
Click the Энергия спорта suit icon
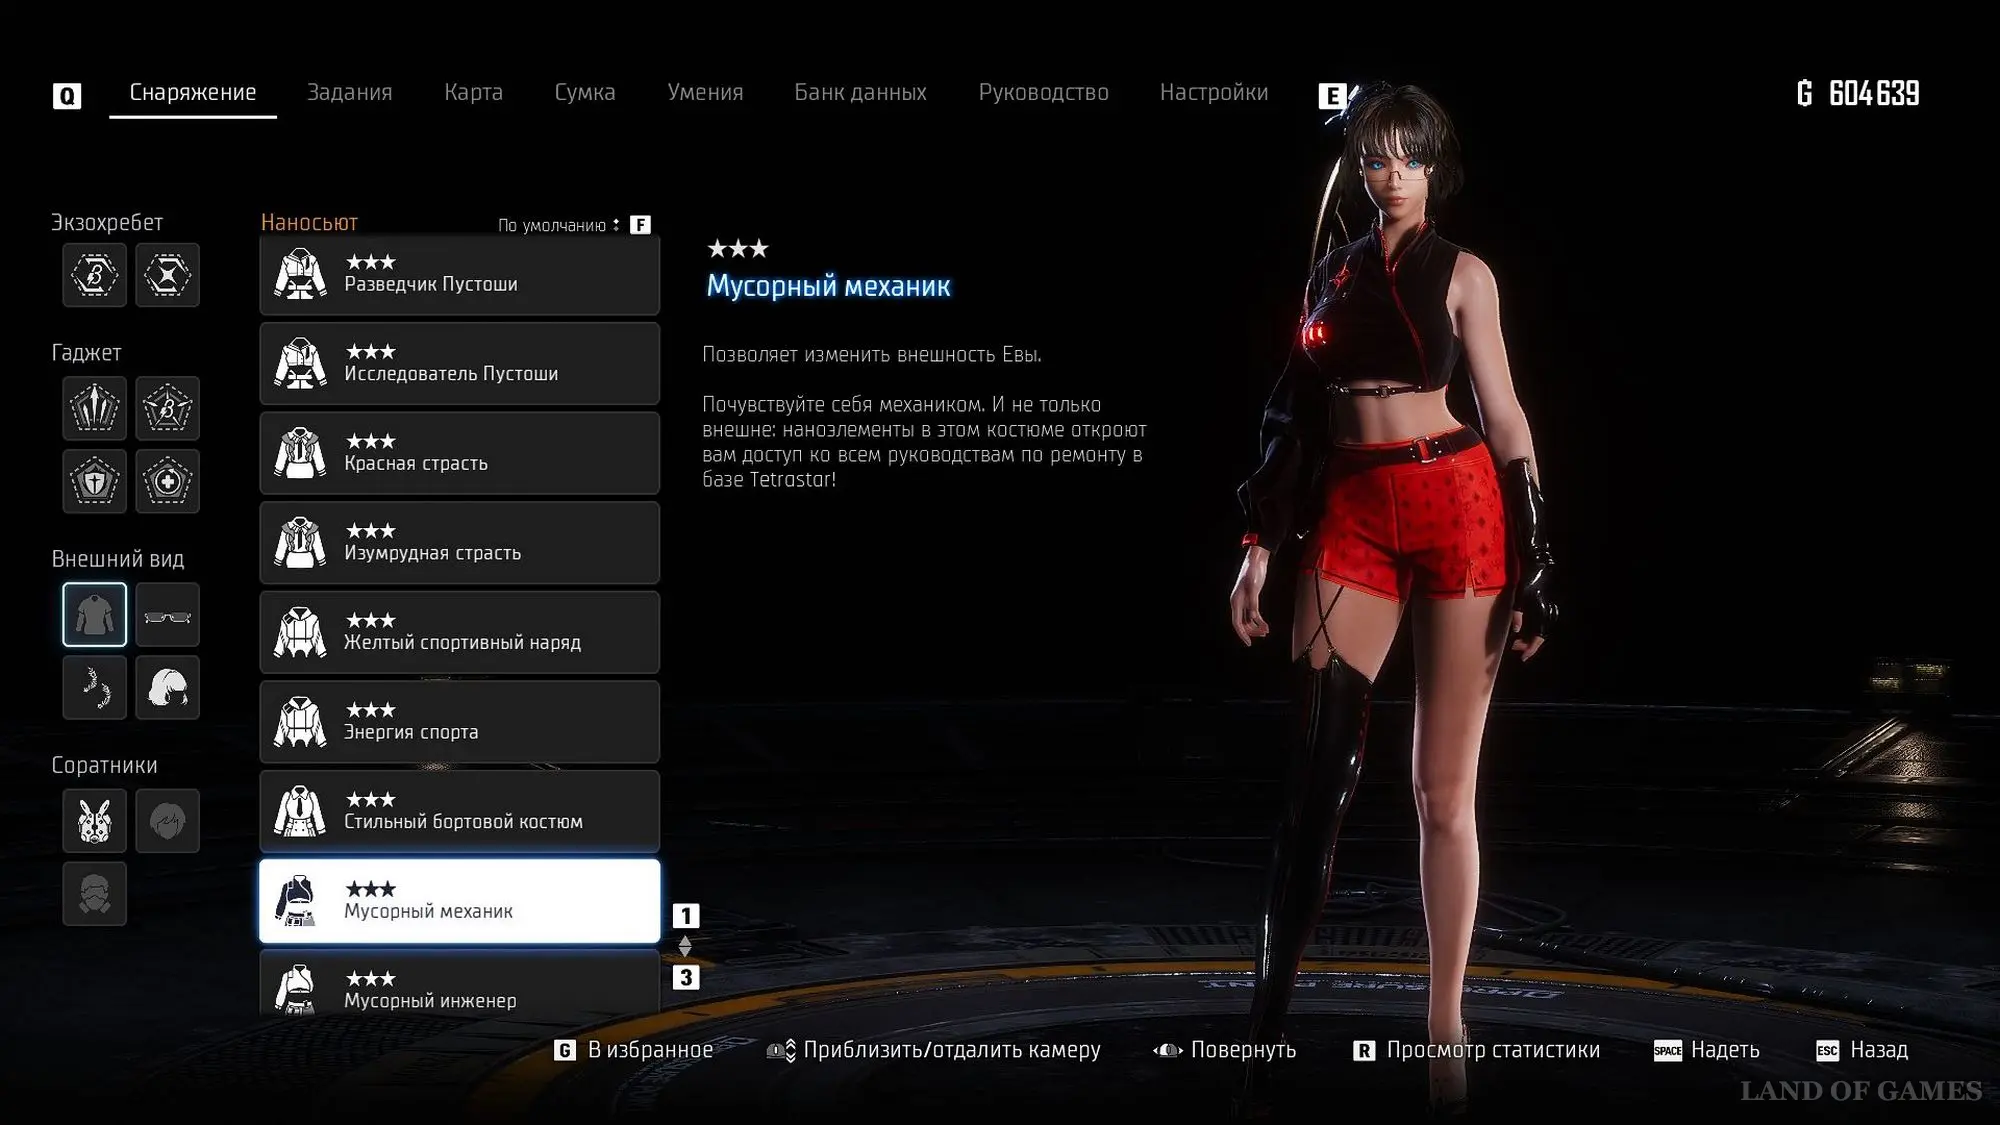tap(300, 722)
